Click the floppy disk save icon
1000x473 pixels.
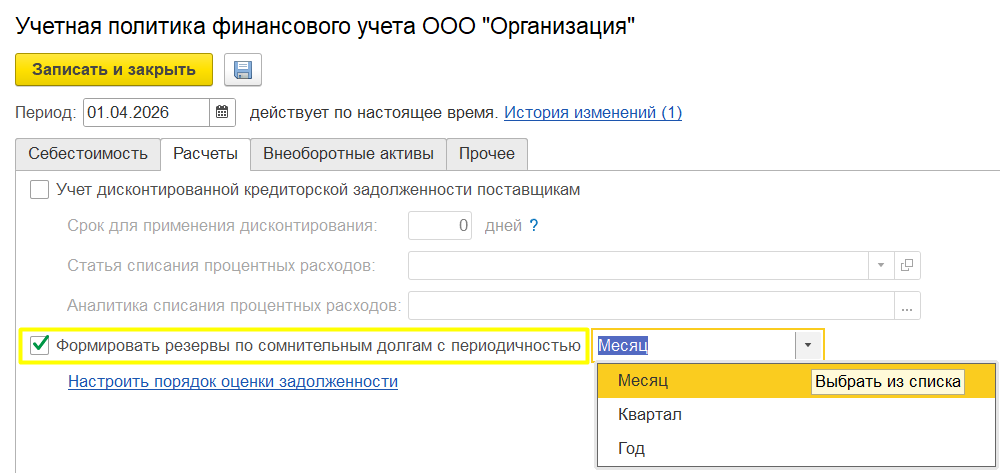(x=243, y=69)
